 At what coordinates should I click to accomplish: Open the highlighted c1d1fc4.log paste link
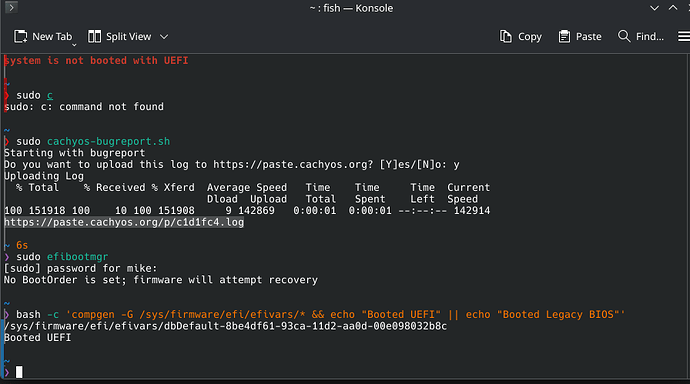tap(124, 222)
